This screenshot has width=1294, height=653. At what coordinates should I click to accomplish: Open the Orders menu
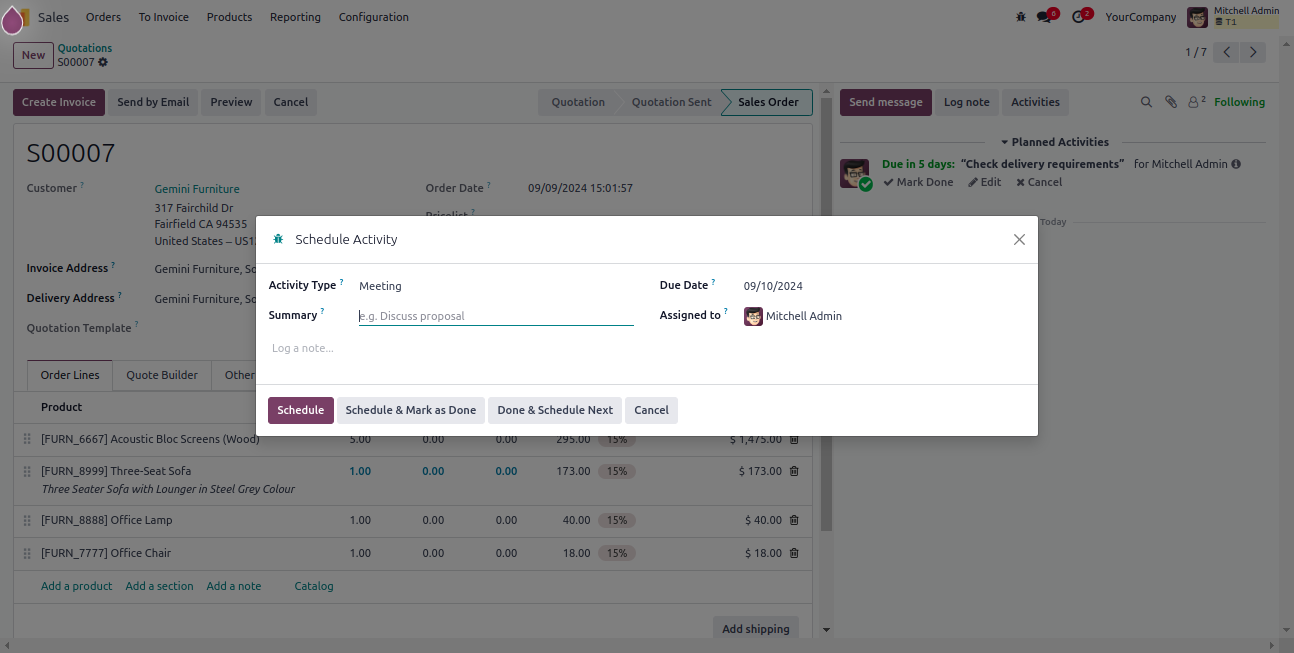click(x=103, y=17)
